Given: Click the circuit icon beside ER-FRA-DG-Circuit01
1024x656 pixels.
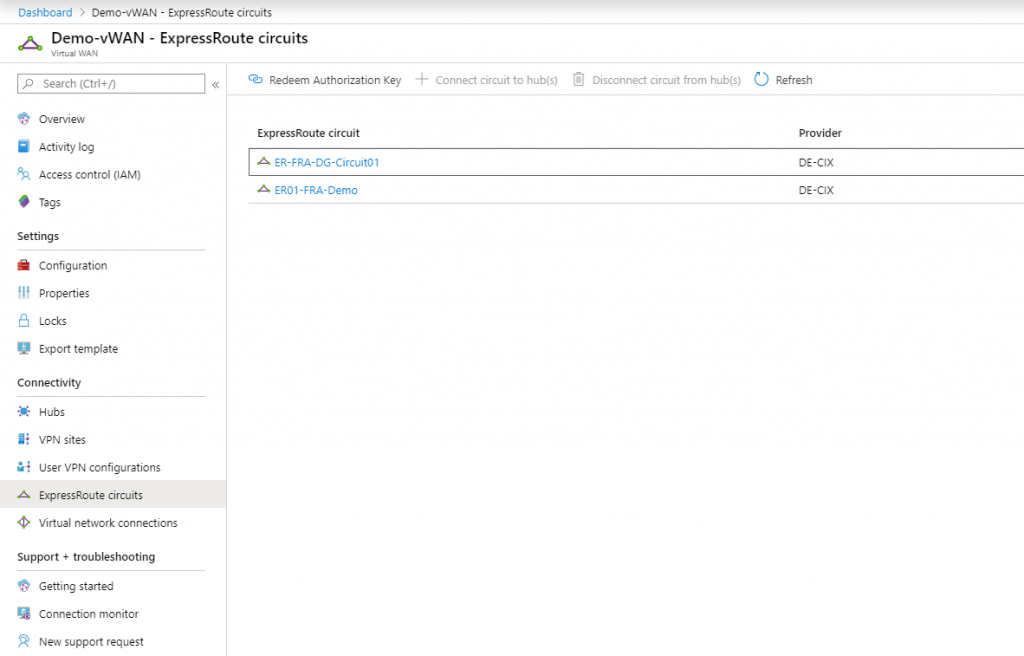Looking at the screenshot, I should 264,161.
